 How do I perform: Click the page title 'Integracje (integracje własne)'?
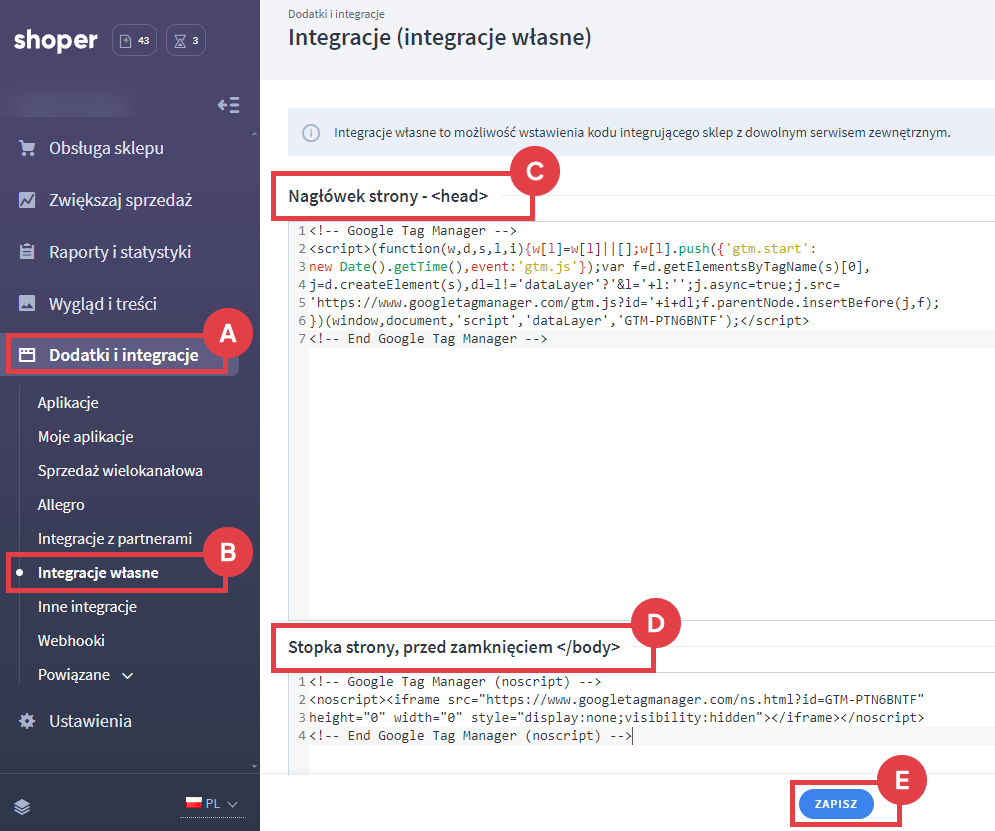coord(440,37)
